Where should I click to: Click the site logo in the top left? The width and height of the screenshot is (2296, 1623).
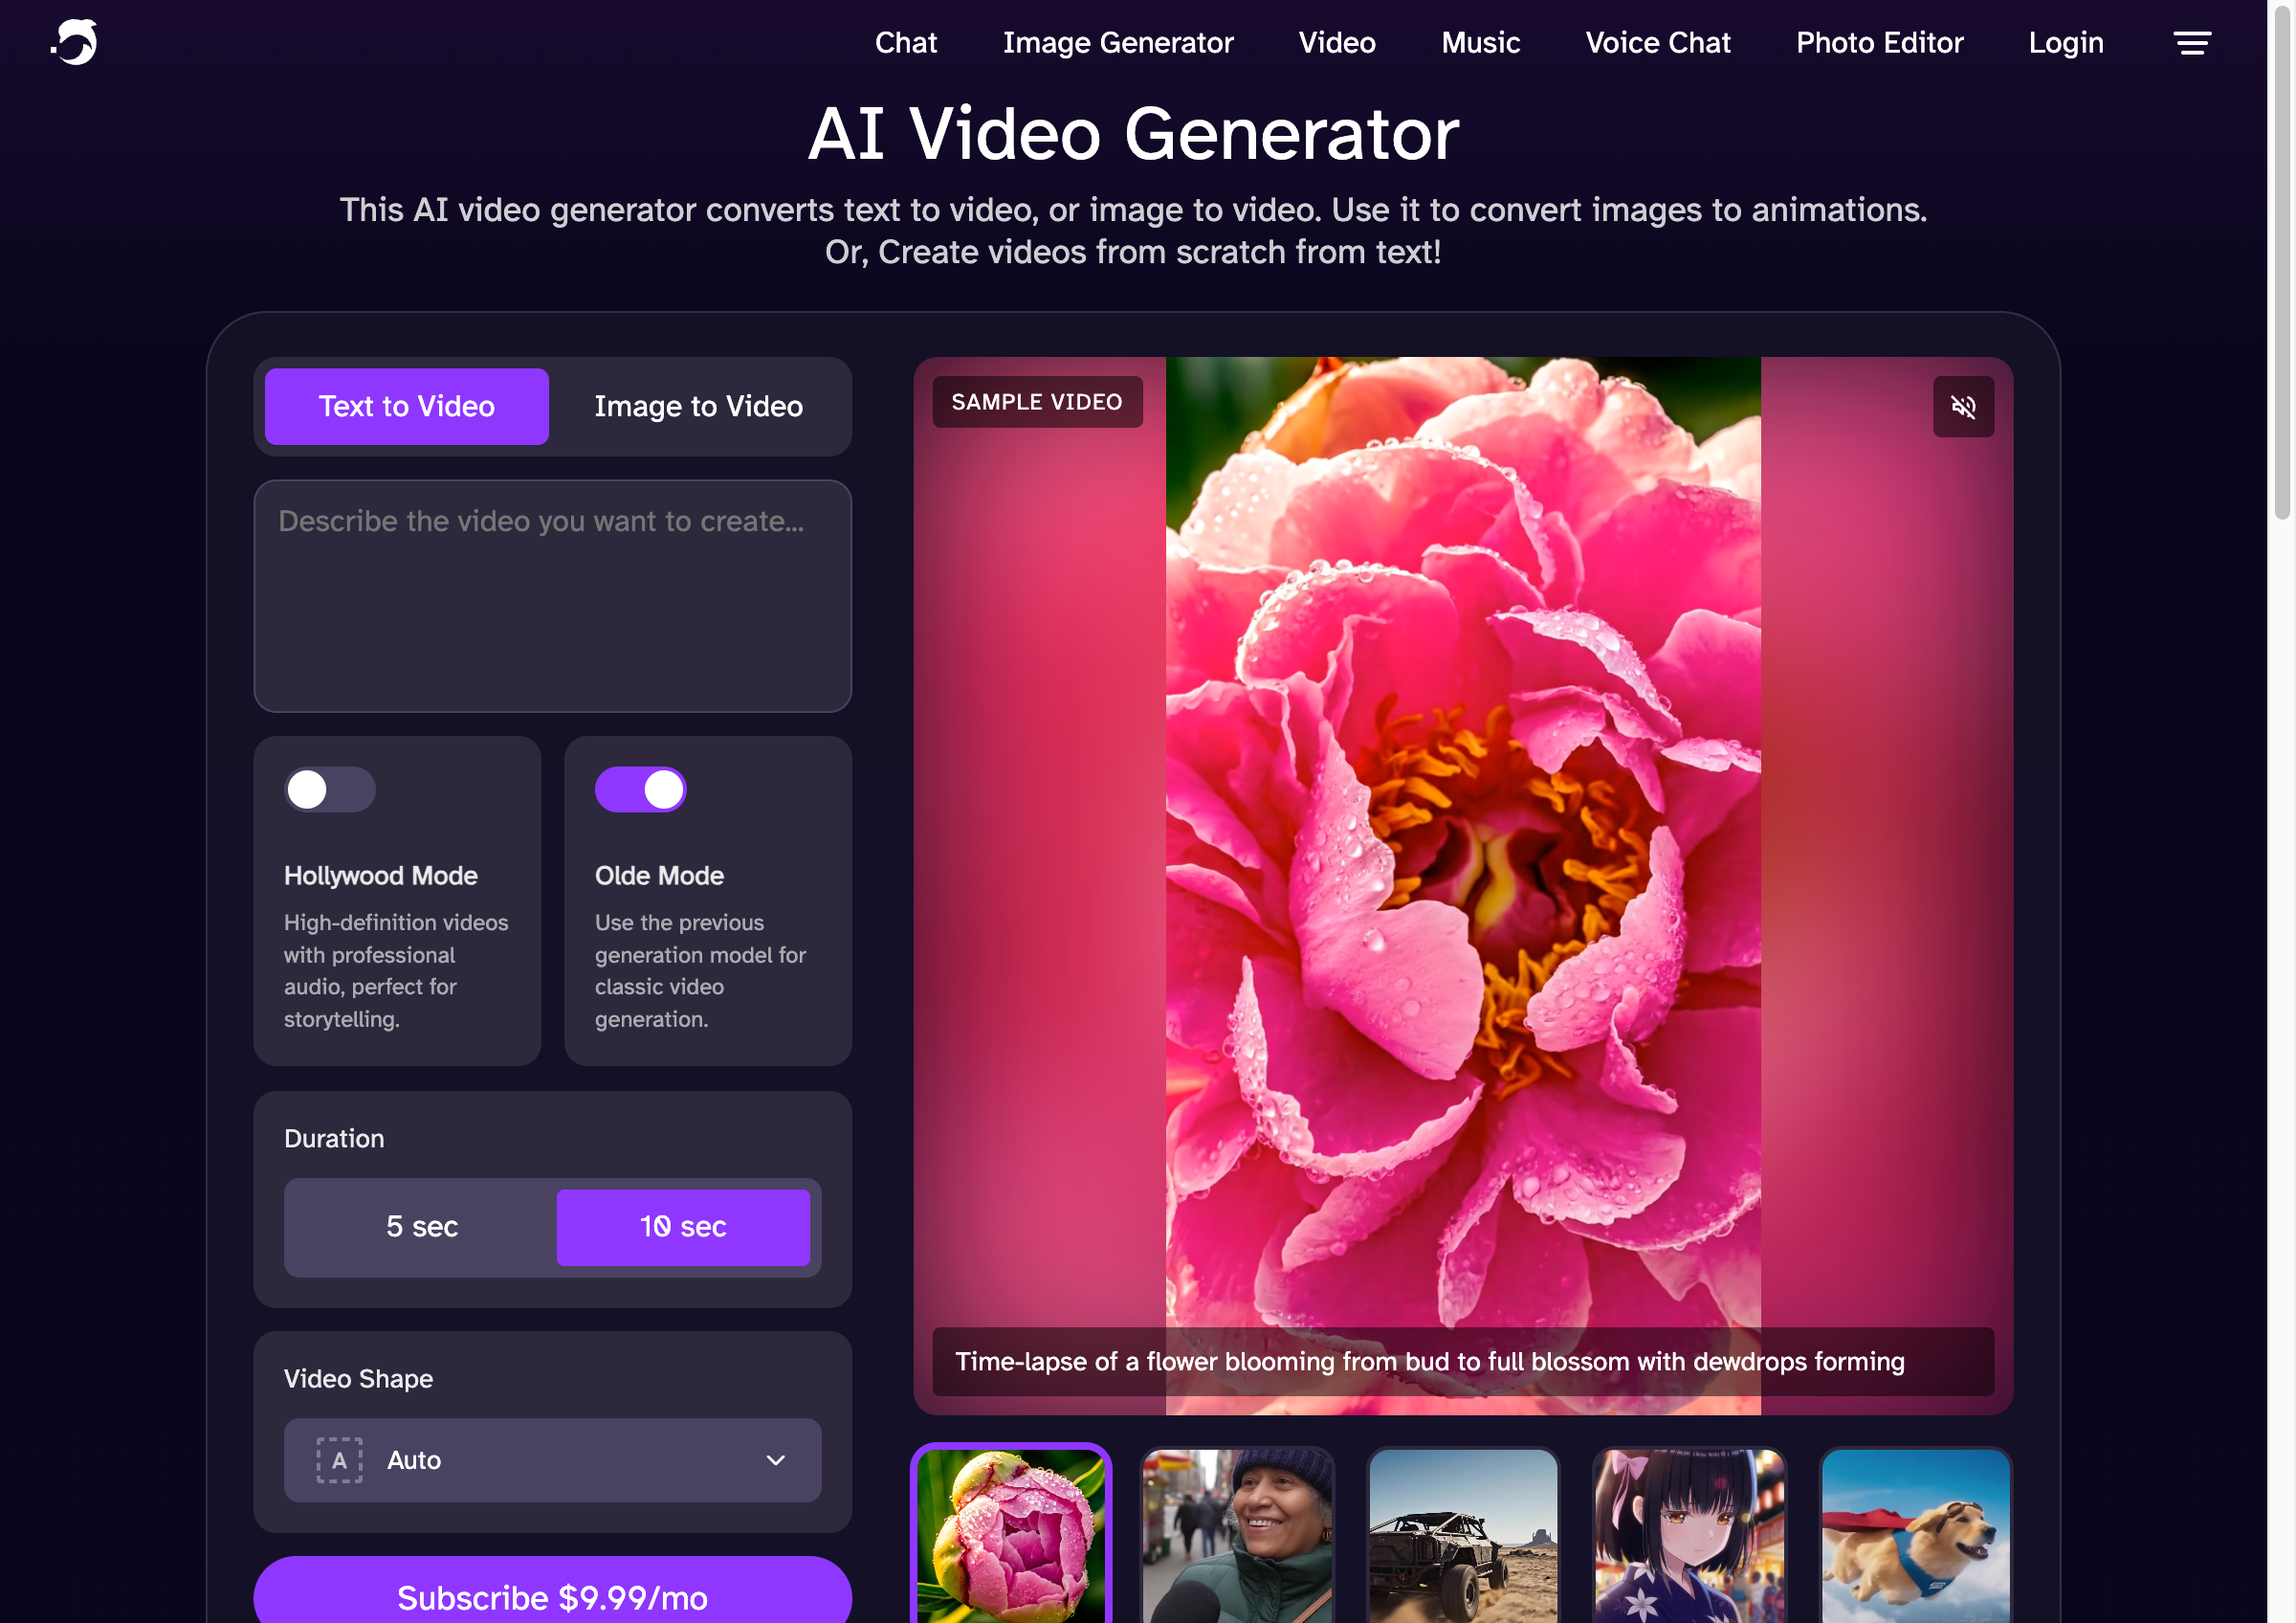[x=74, y=42]
